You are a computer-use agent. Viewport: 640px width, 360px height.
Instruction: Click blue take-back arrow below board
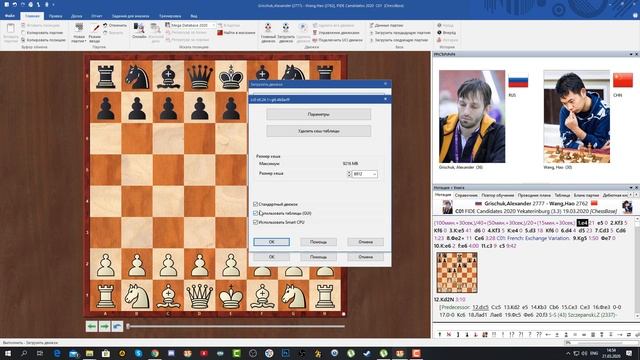coord(118,326)
